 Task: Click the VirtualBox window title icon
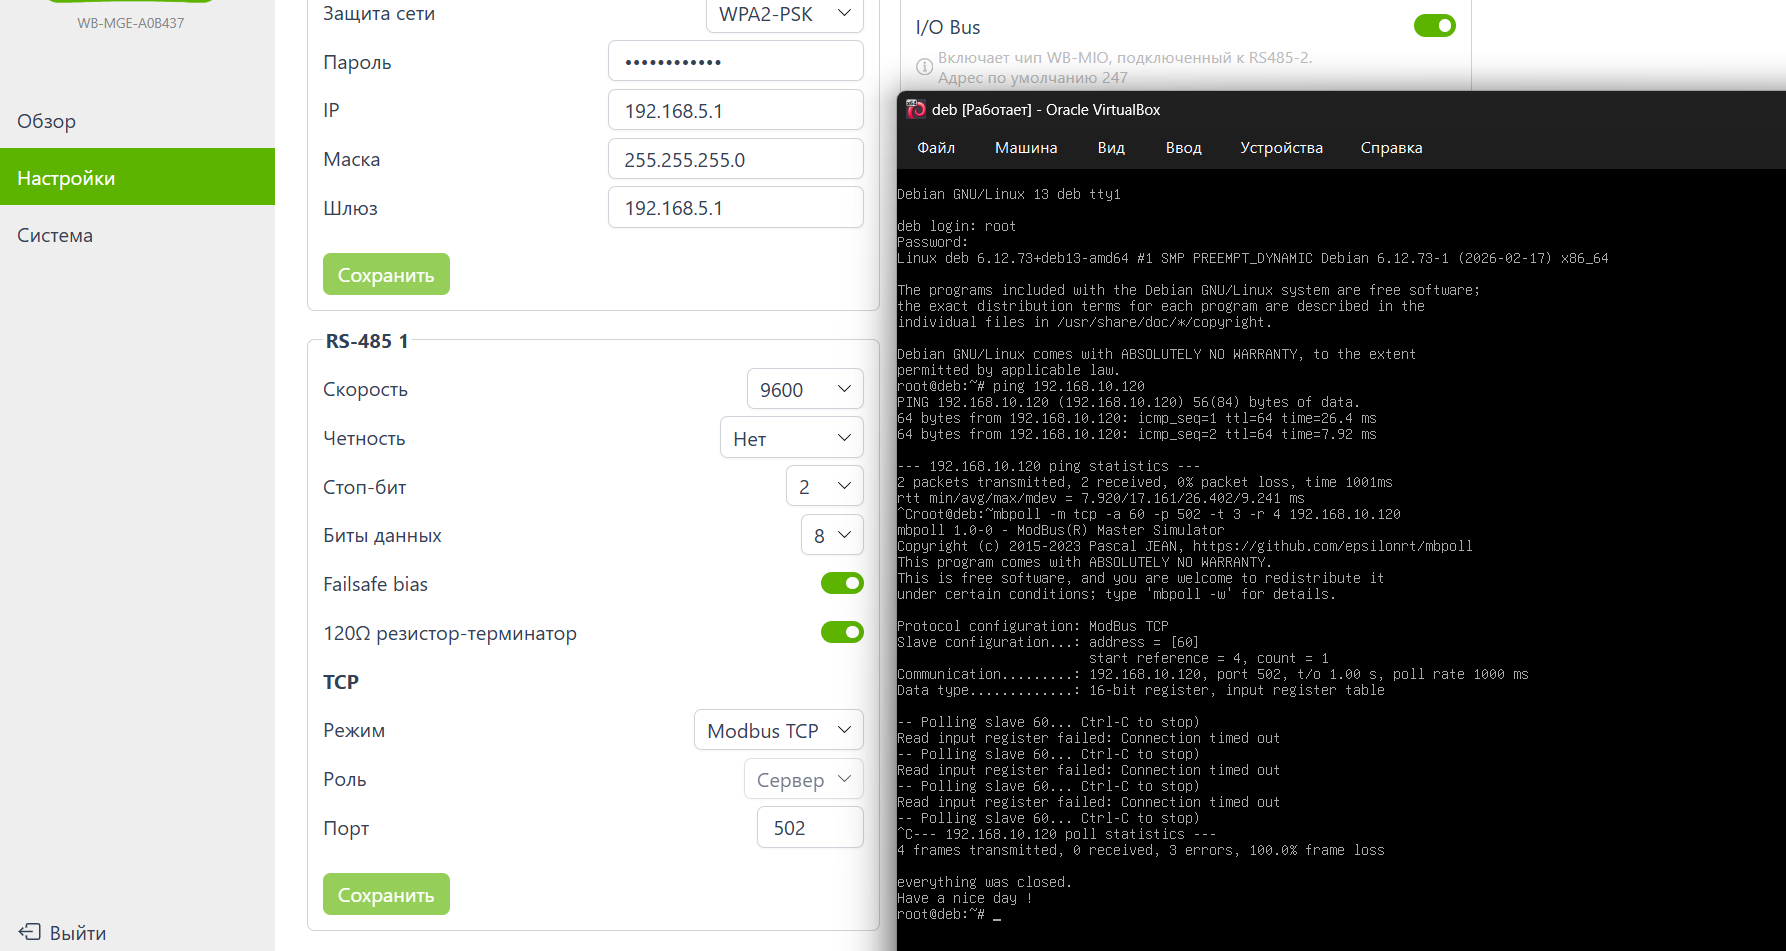click(916, 110)
